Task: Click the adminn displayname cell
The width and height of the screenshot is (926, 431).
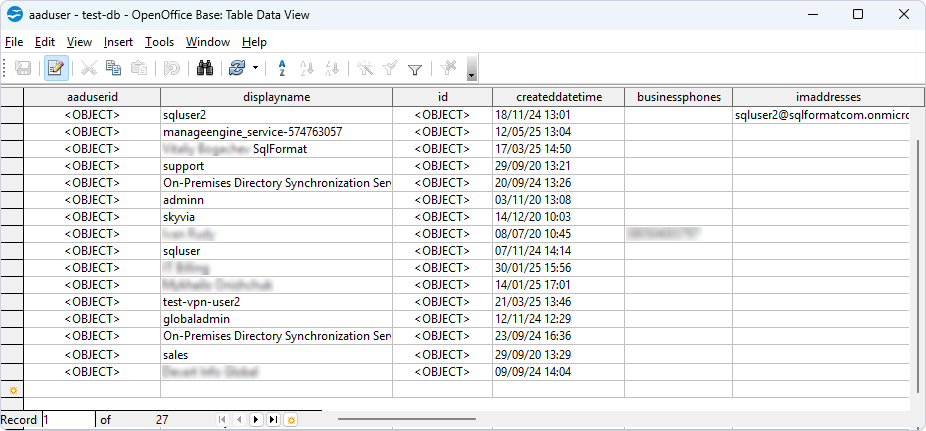Action: (x=276, y=200)
